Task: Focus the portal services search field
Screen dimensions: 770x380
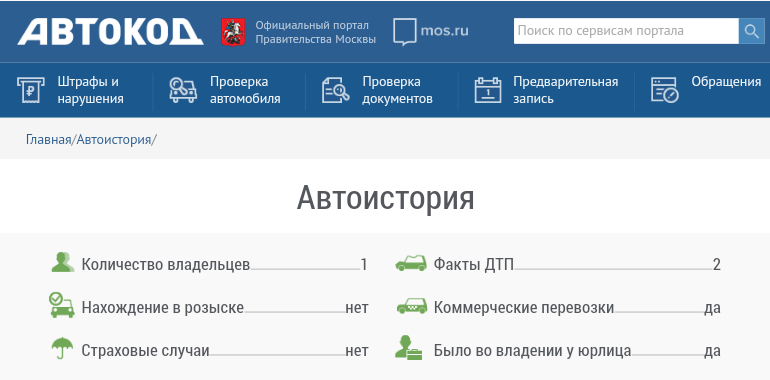Action: click(x=626, y=31)
